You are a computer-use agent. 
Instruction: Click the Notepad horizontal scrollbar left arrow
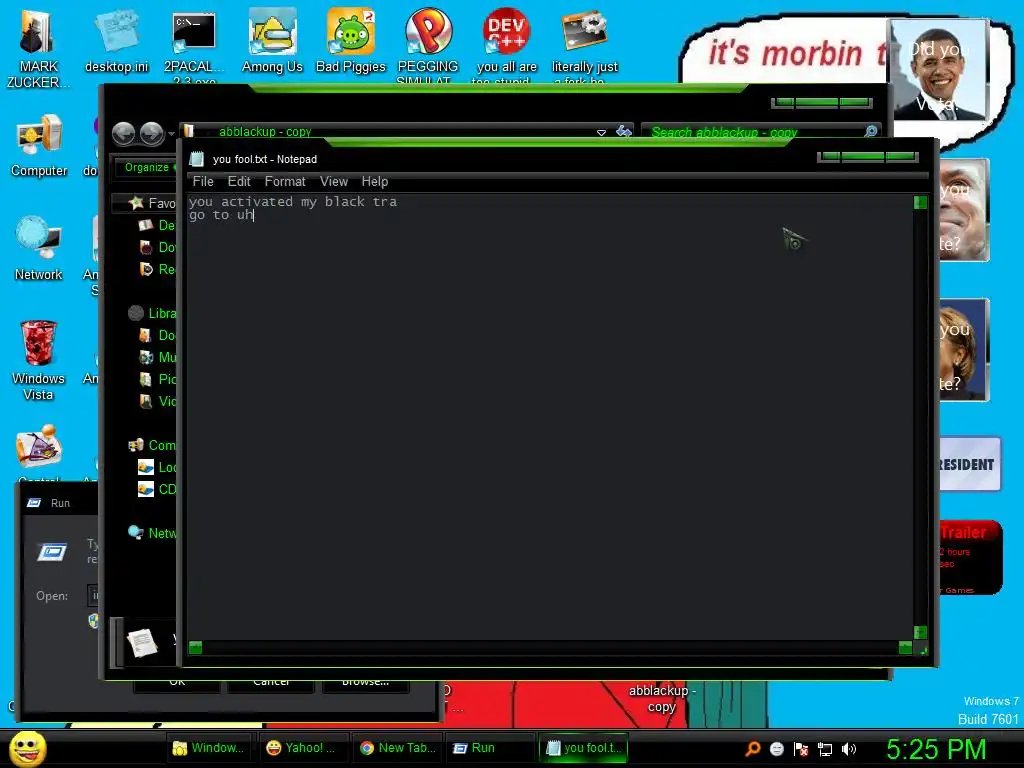[x=195, y=647]
